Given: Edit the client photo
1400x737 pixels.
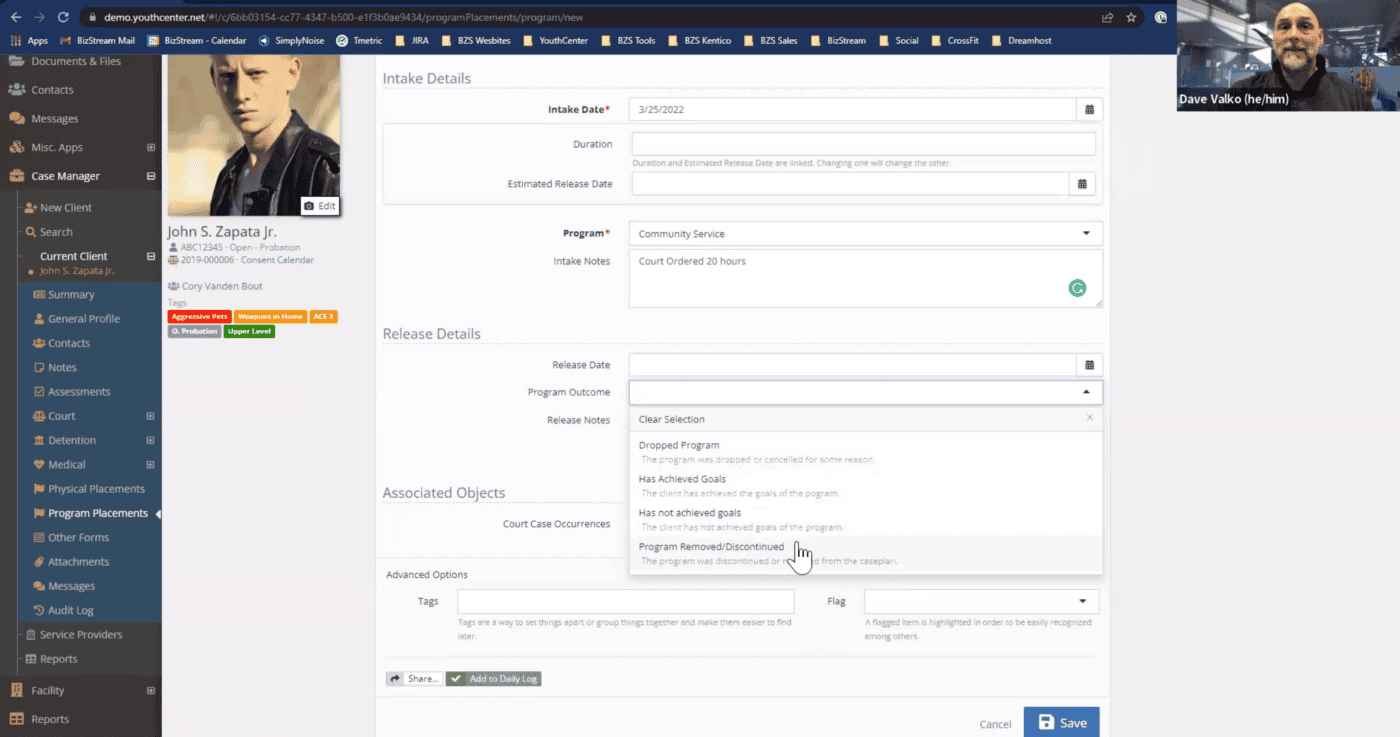Looking at the screenshot, I should click(321, 205).
